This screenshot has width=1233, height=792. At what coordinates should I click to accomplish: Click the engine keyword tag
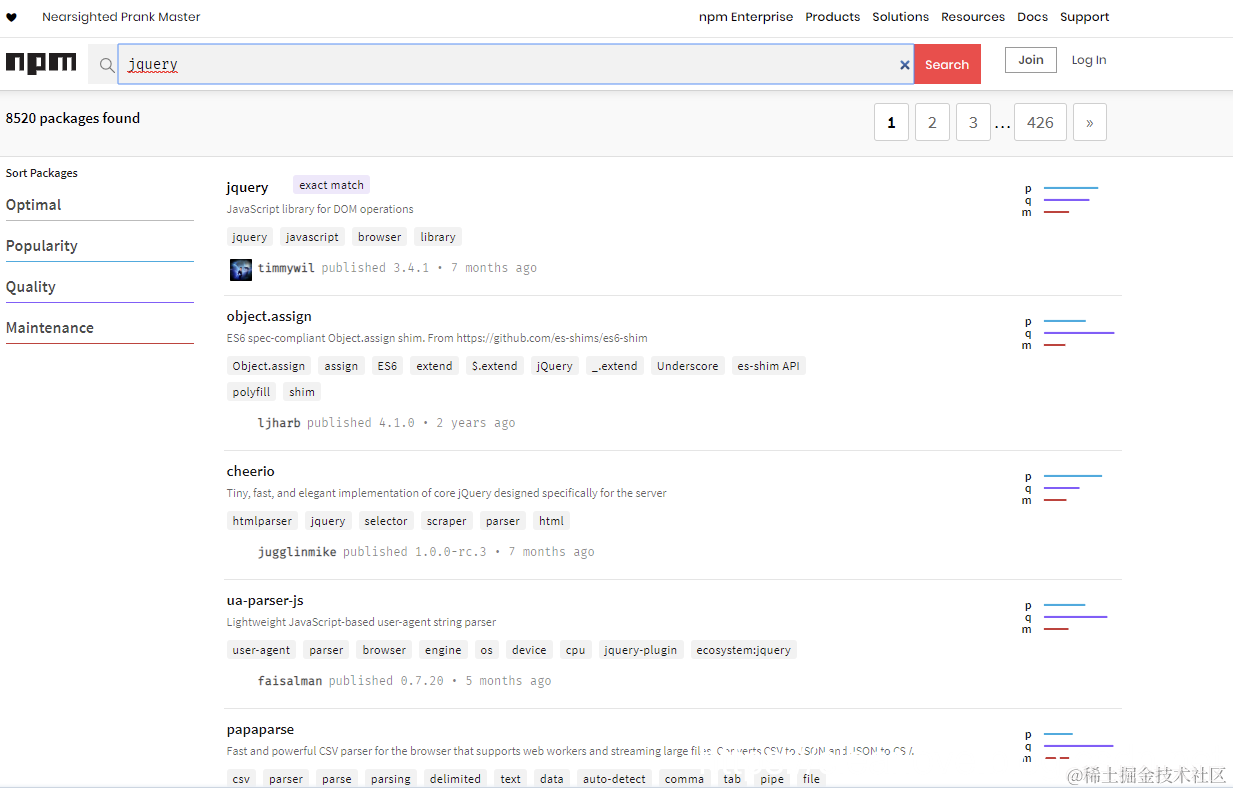[443, 650]
